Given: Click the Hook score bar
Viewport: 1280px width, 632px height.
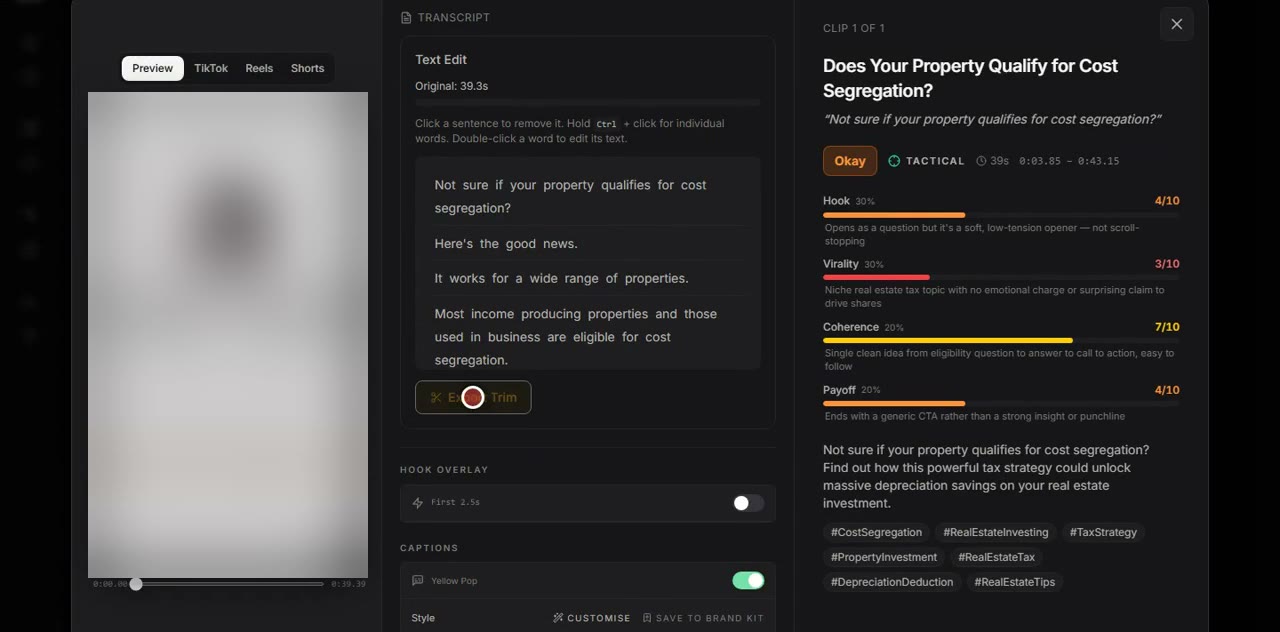Looking at the screenshot, I should (x=1001, y=215).
